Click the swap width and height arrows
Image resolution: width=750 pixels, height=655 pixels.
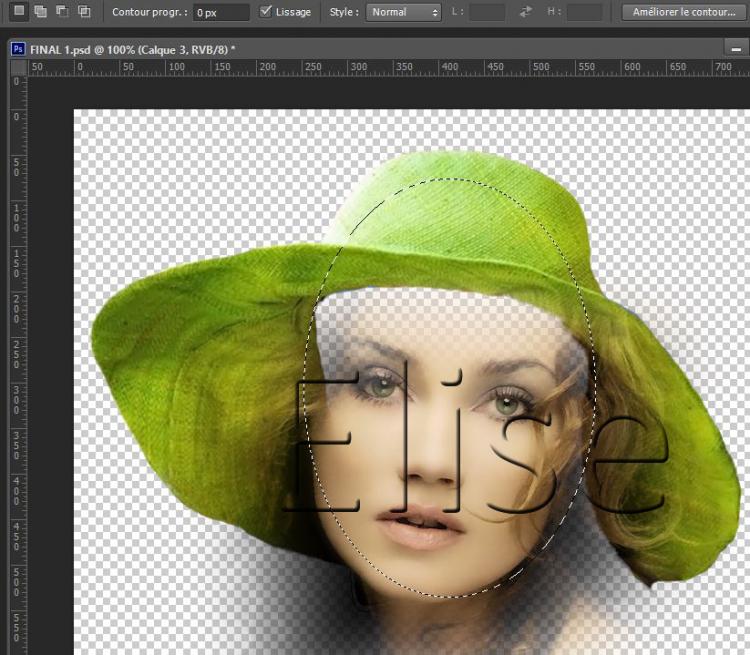527,12
